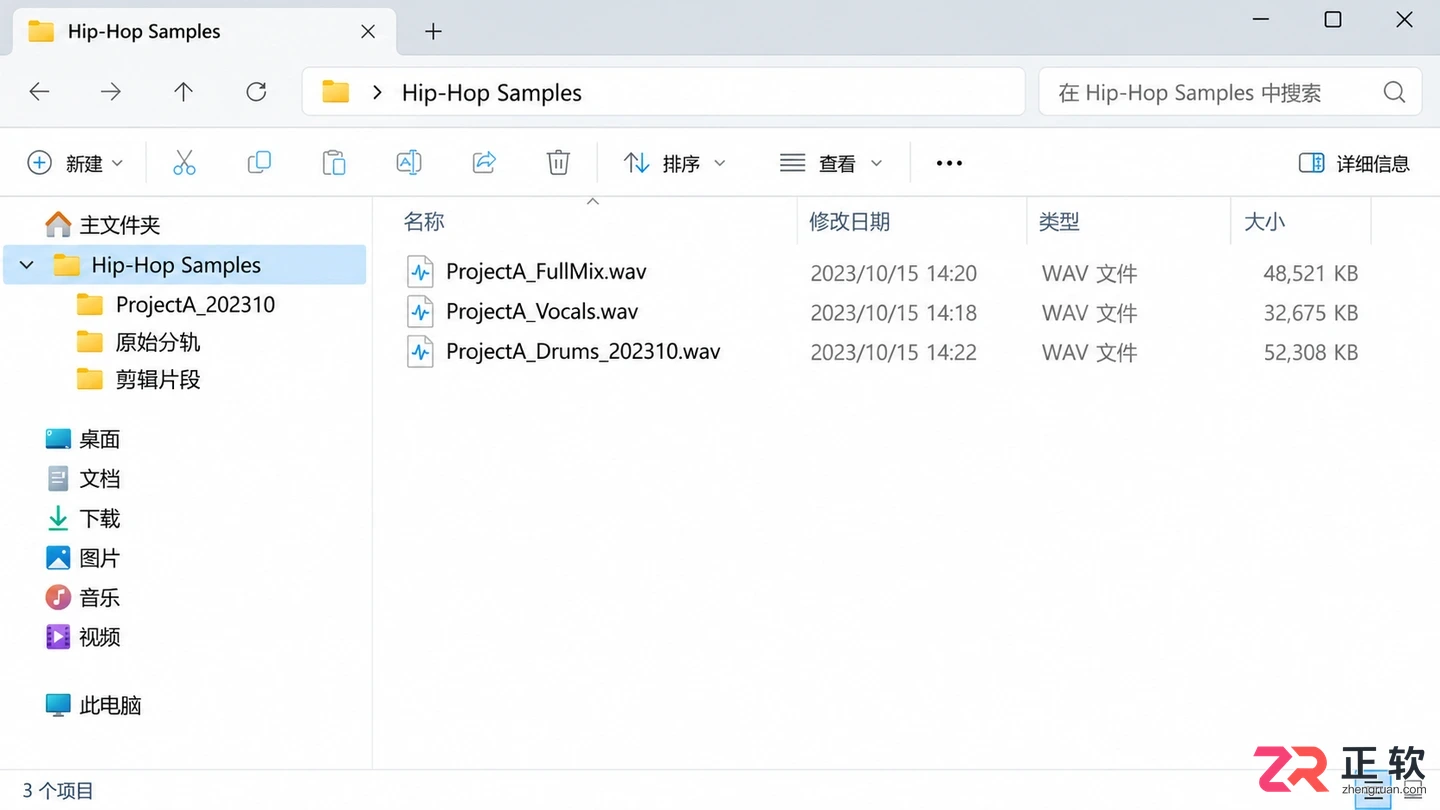The width and height of the screenshot is (1440, 810).
Task: Click the search magnifier icon
Action: point(1394,92)
